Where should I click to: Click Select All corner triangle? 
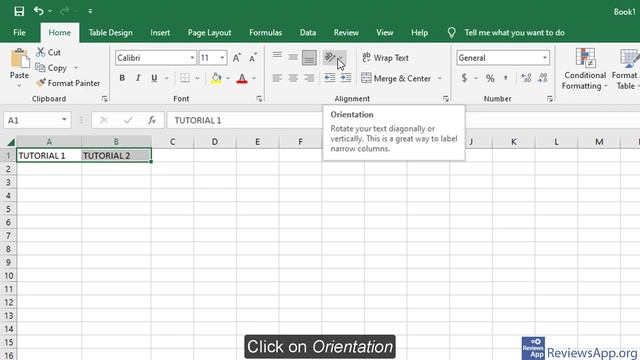tap(11, 142)
